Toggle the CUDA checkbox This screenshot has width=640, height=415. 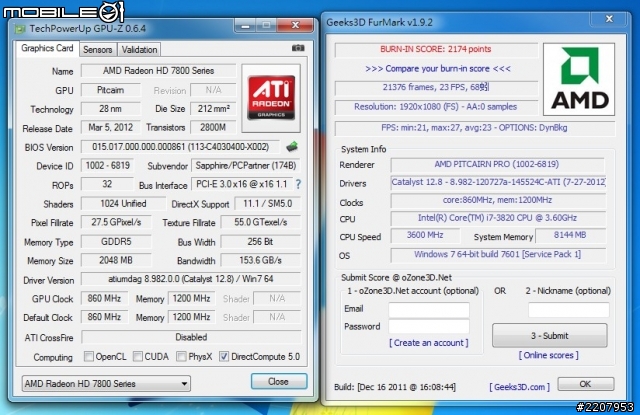pos(138,357)
